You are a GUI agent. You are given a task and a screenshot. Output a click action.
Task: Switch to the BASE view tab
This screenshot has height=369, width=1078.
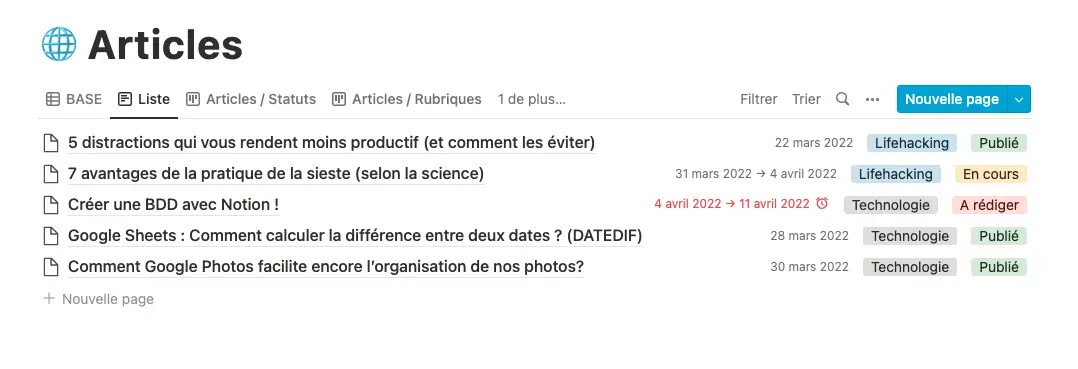point(74,99)
